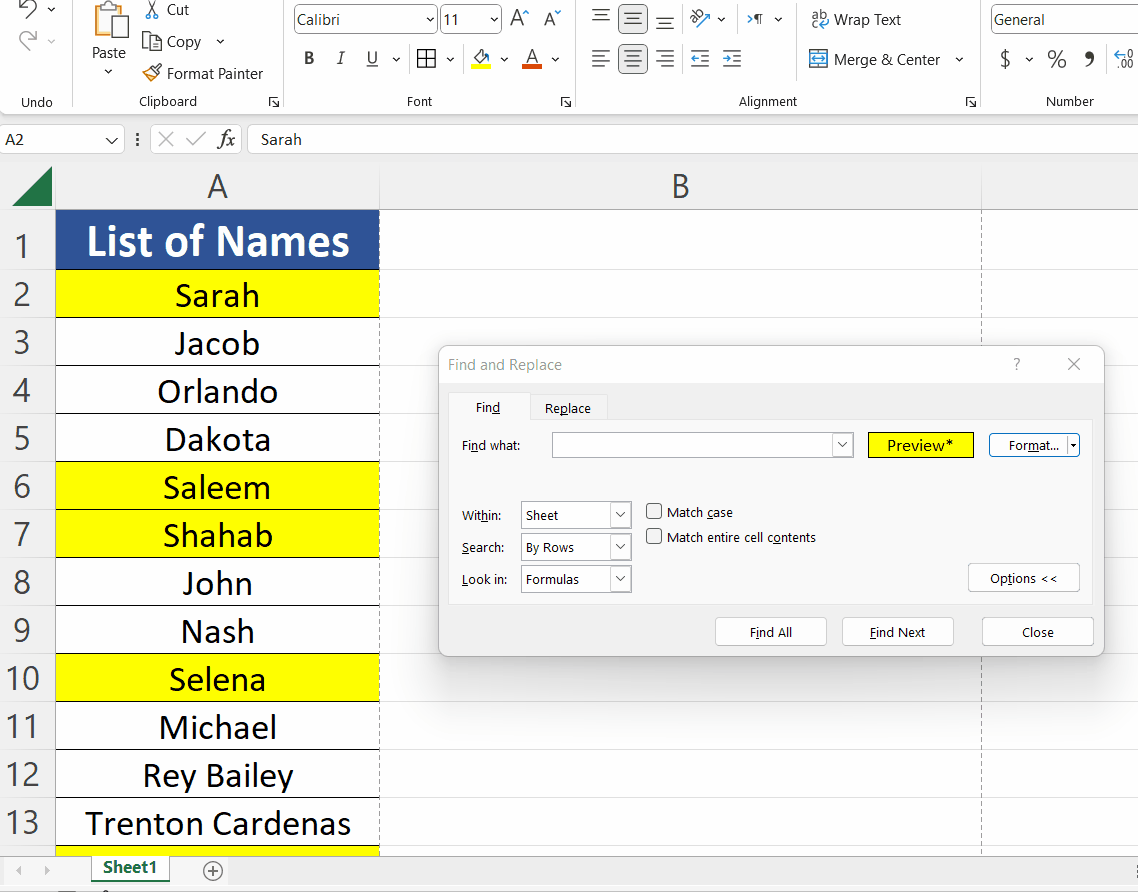1138x892 pixels.
Task: Open the Within dropdown in Find dialog
Action: pos(619,514)
